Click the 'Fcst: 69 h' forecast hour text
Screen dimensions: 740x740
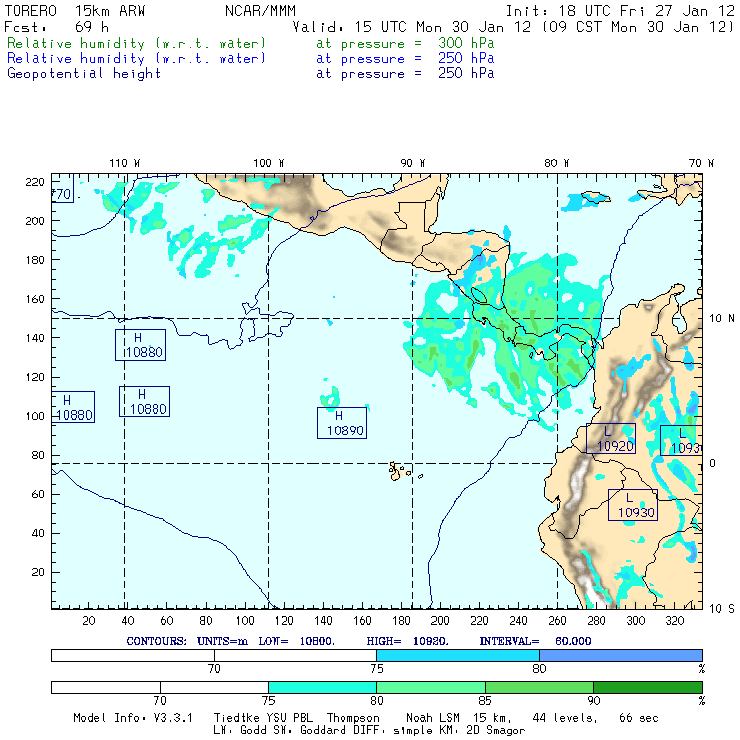(56, 27)
